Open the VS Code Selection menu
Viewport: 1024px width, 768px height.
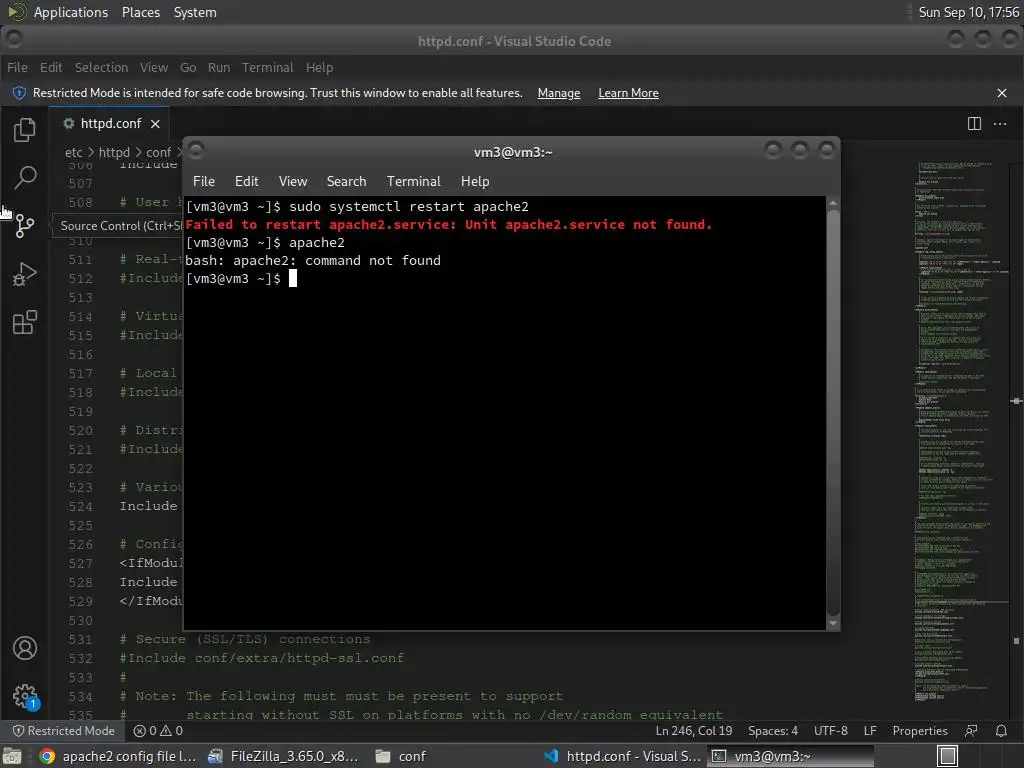(x=101, y=67)
